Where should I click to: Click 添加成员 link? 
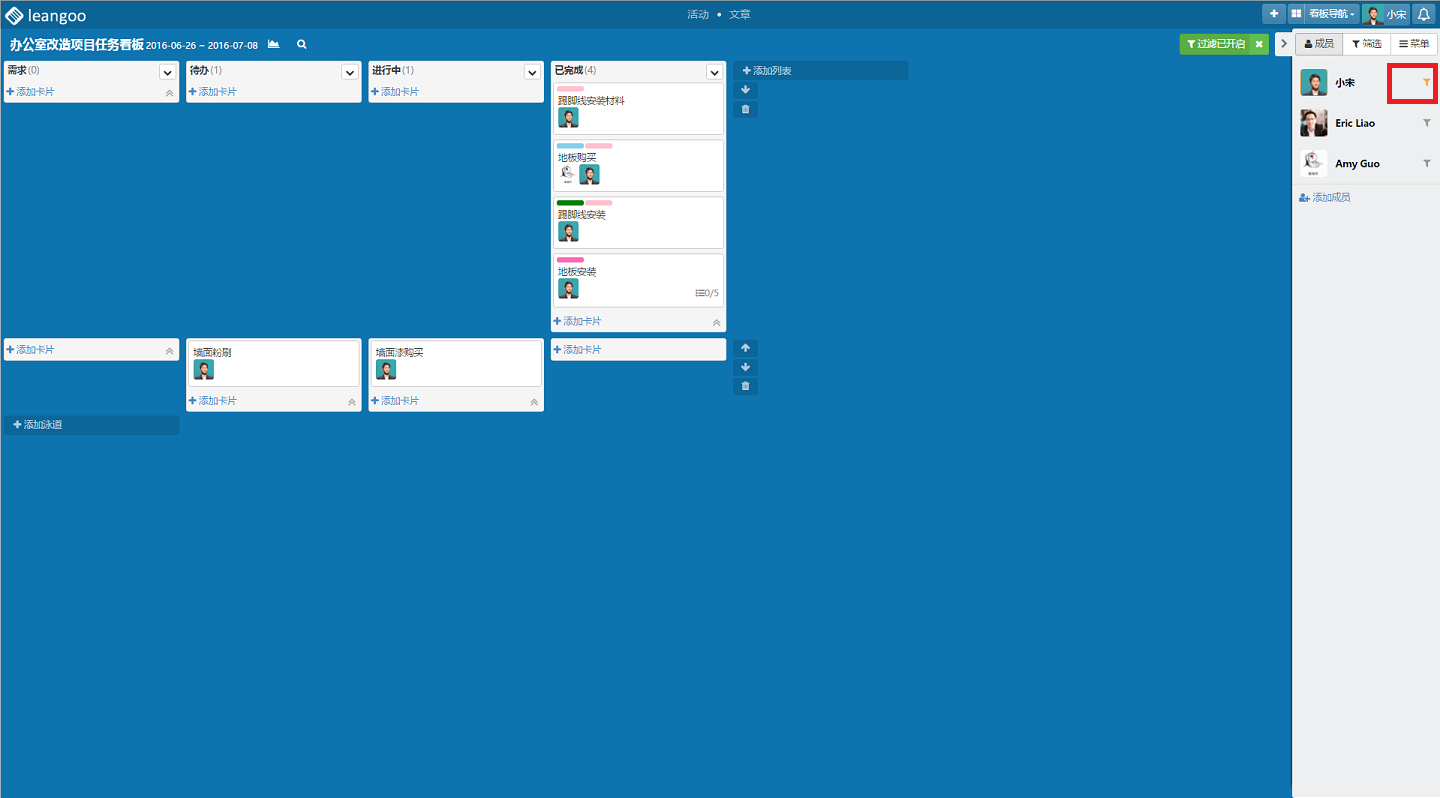pyautogui.click(x=1325, y=198)
